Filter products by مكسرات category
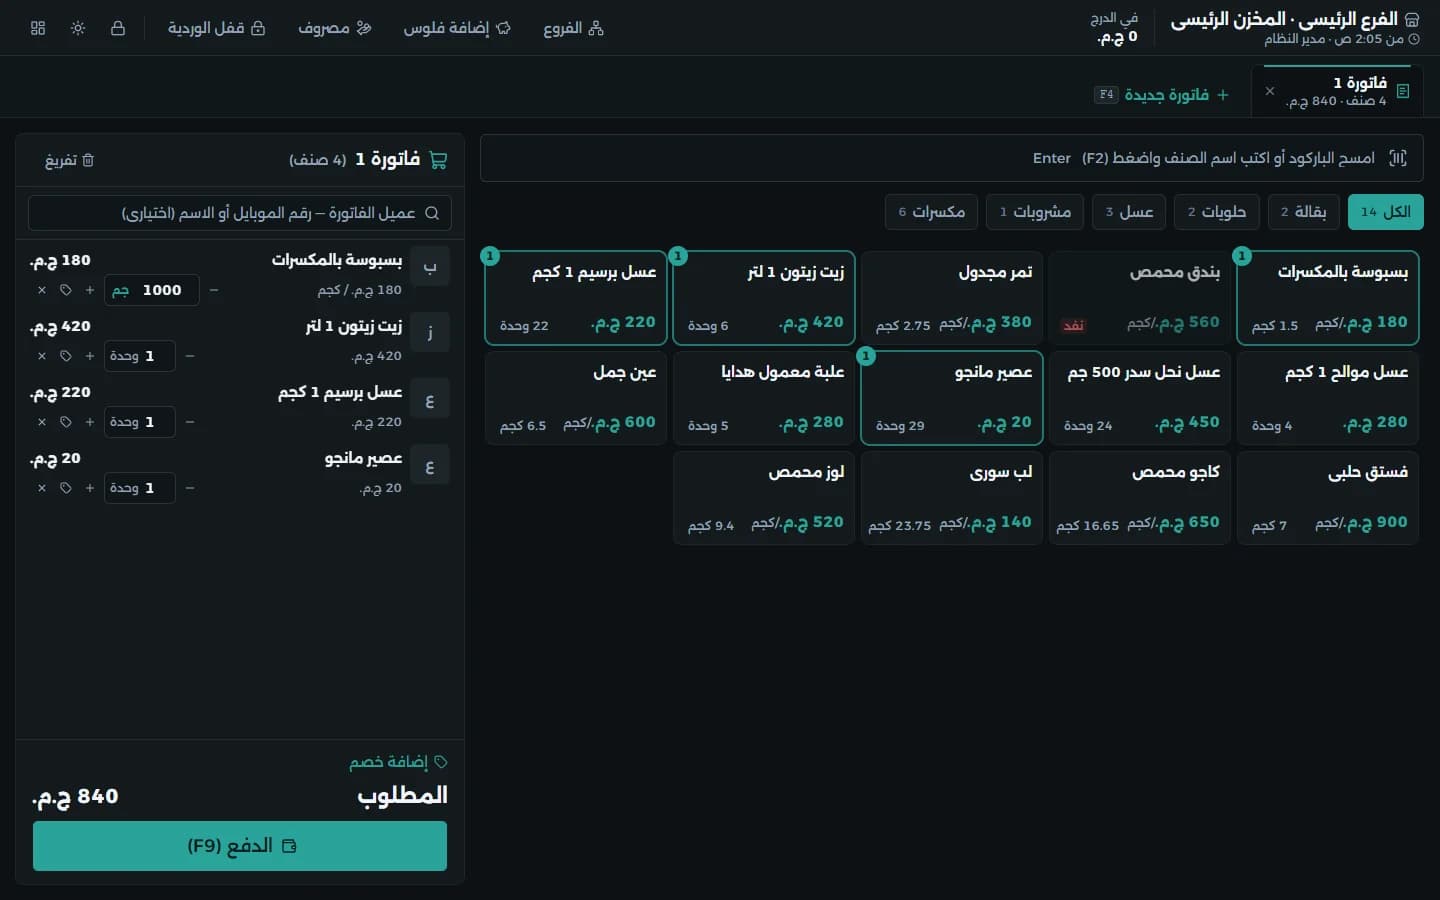 pos(931,212)
